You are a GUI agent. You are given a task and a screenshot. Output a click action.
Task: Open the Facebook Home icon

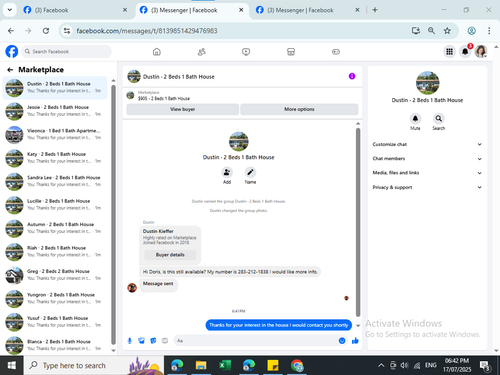pyautogui.click(x=157, y=52)
